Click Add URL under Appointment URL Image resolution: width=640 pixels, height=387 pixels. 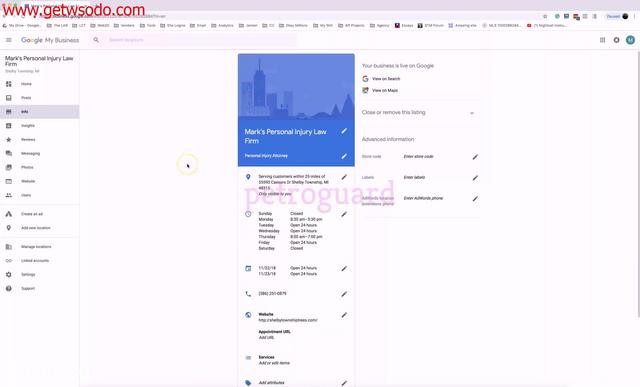click(266, 338)
